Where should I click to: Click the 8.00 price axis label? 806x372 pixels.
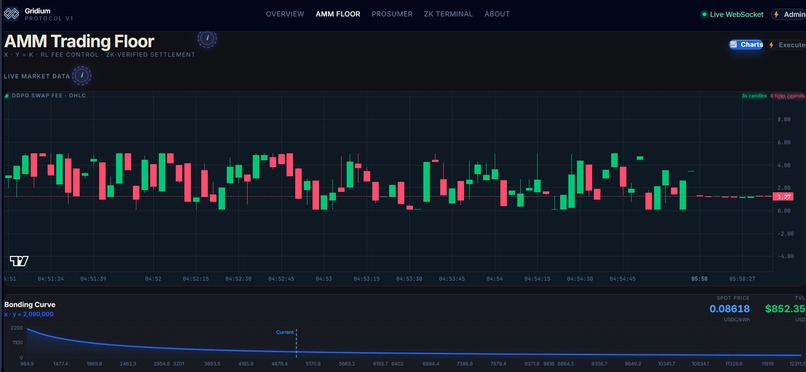point(783,119)
